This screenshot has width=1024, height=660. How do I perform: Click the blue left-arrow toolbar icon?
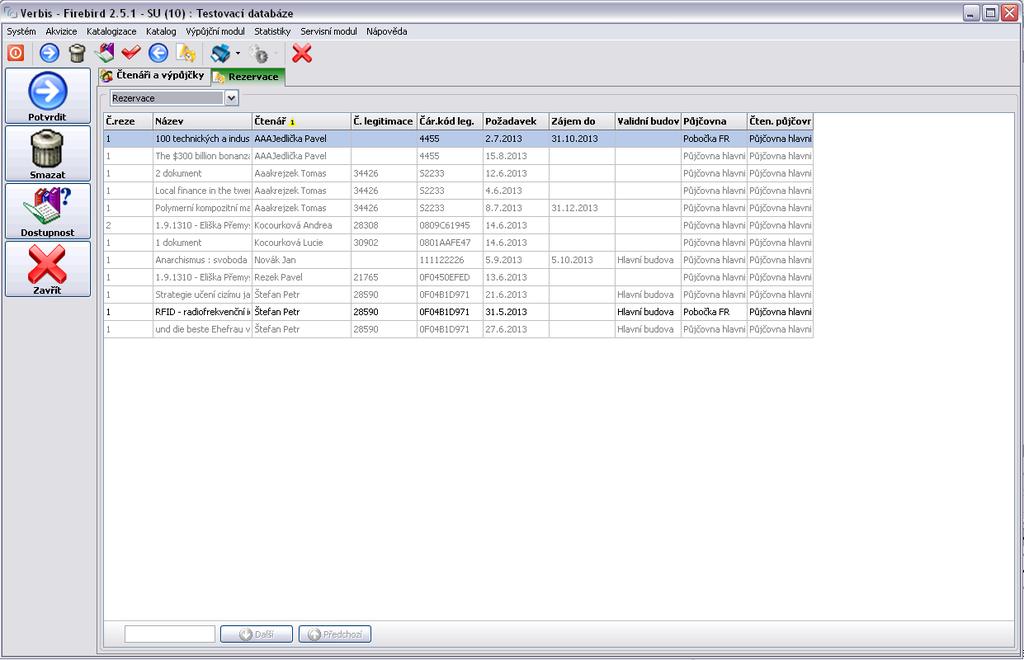pos(158,53)
